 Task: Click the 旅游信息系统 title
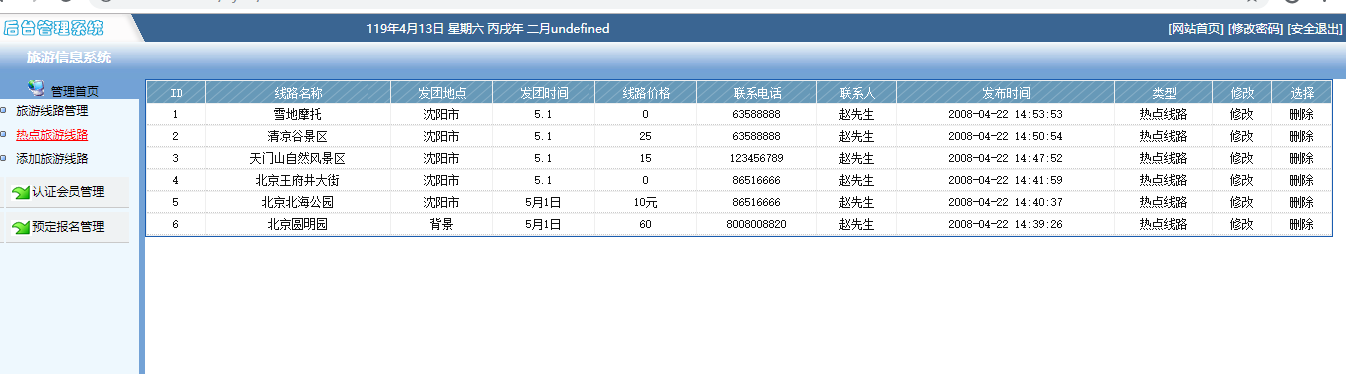coord(69,58)
